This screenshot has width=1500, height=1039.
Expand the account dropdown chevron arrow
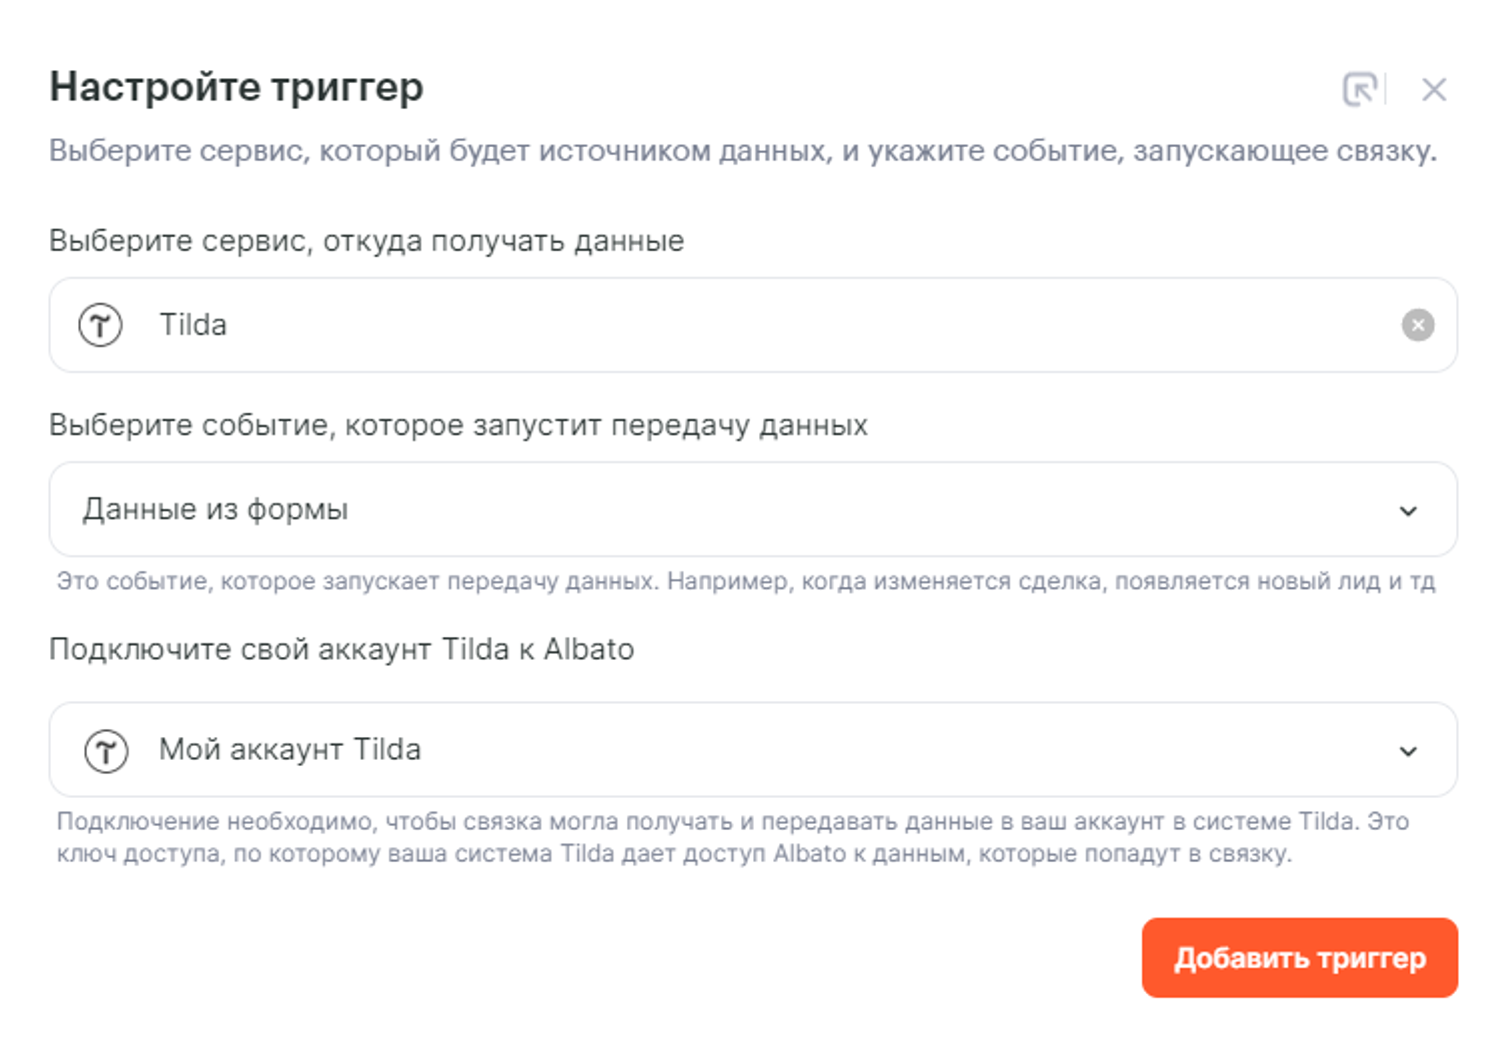point(1408,751)
